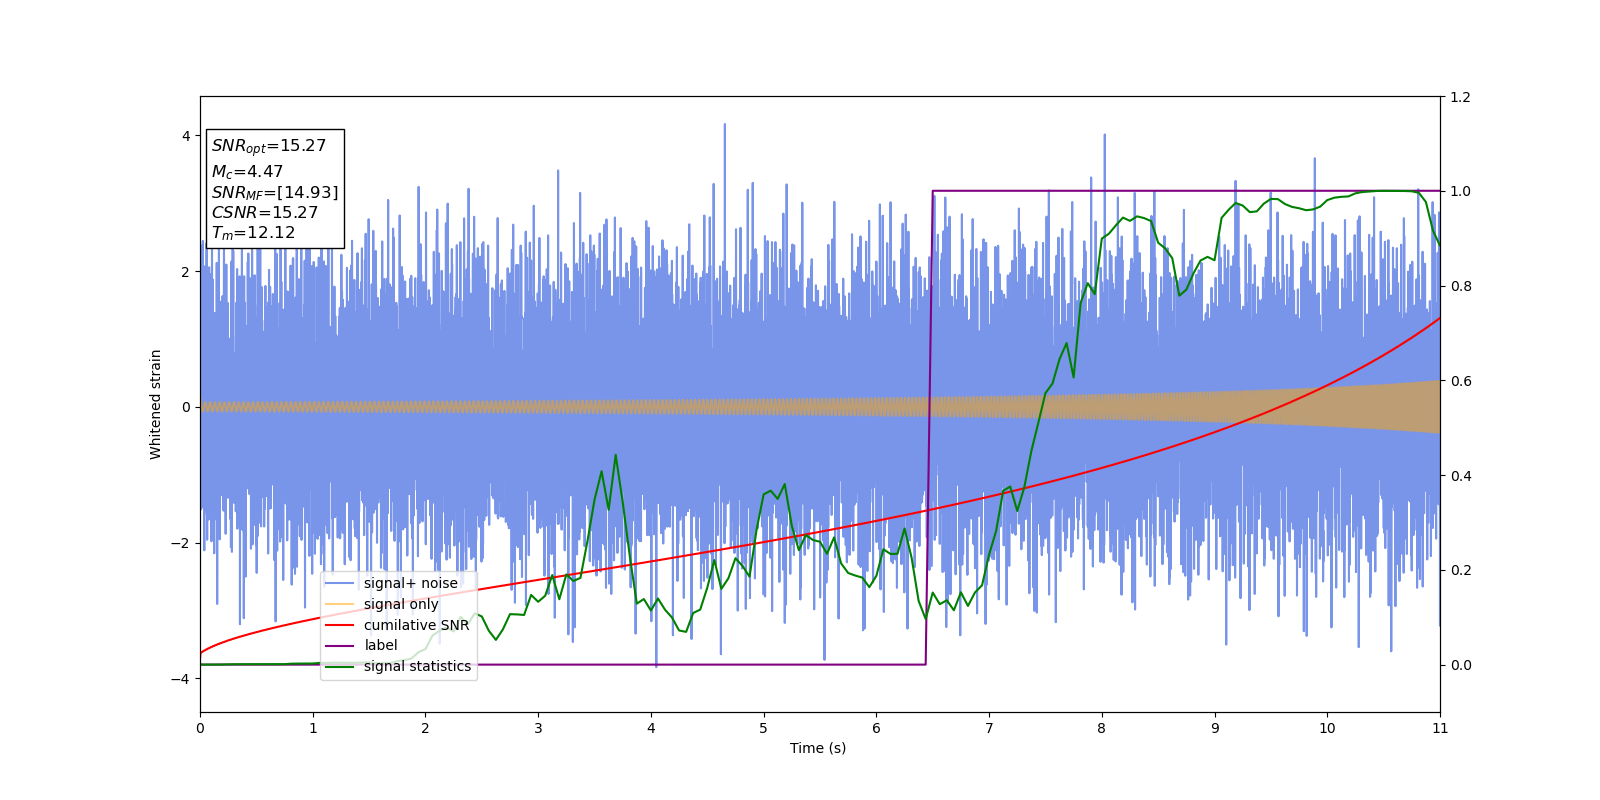Select the SNRopt=15.27 annotation text
This screenshot has width=1600, height=800.
pos(269,146)
